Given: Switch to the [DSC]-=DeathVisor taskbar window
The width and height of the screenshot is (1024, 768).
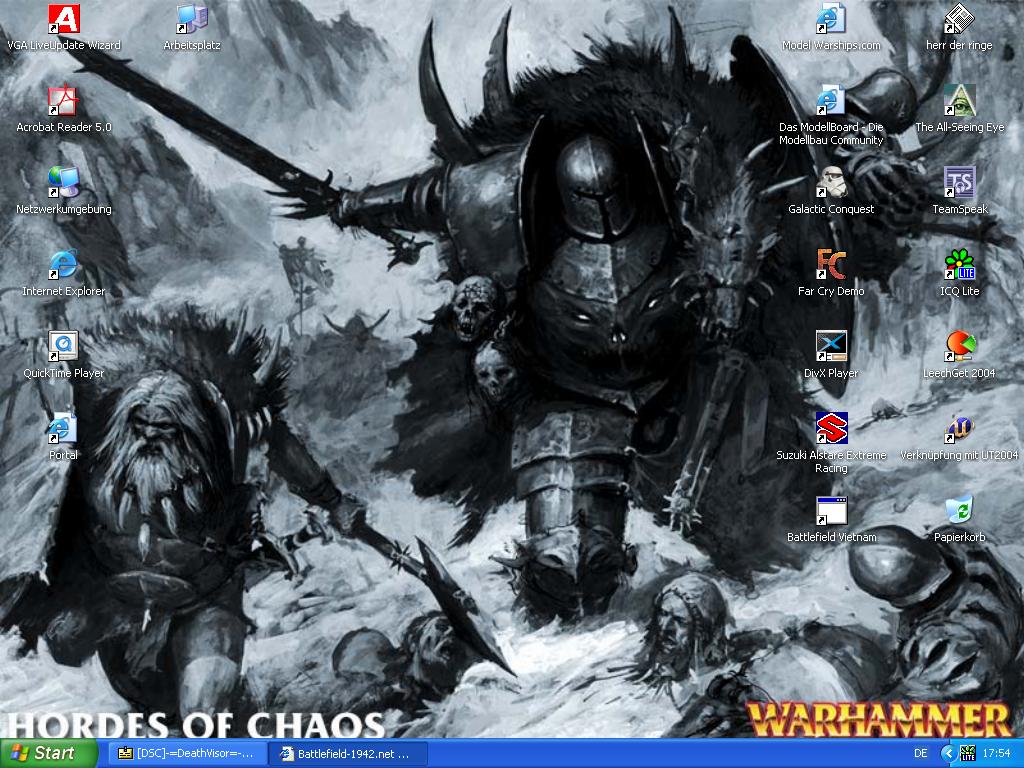Looking at the screenshot, I should pos(187,753).
